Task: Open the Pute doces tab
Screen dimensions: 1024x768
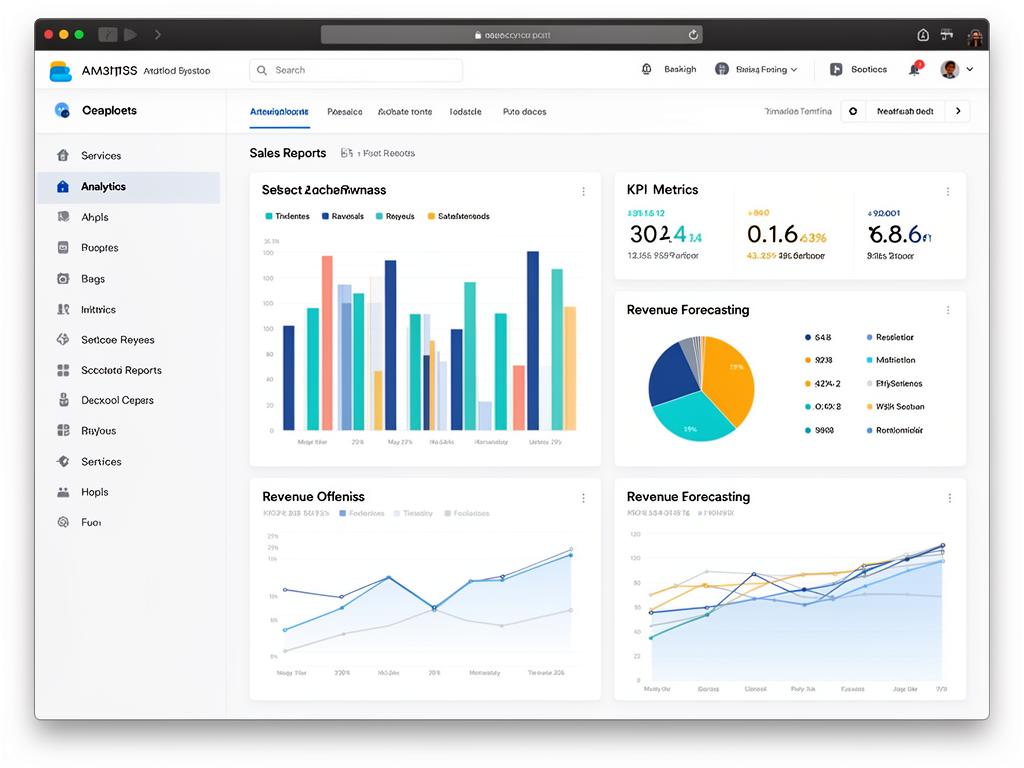Action: point(524,112)
